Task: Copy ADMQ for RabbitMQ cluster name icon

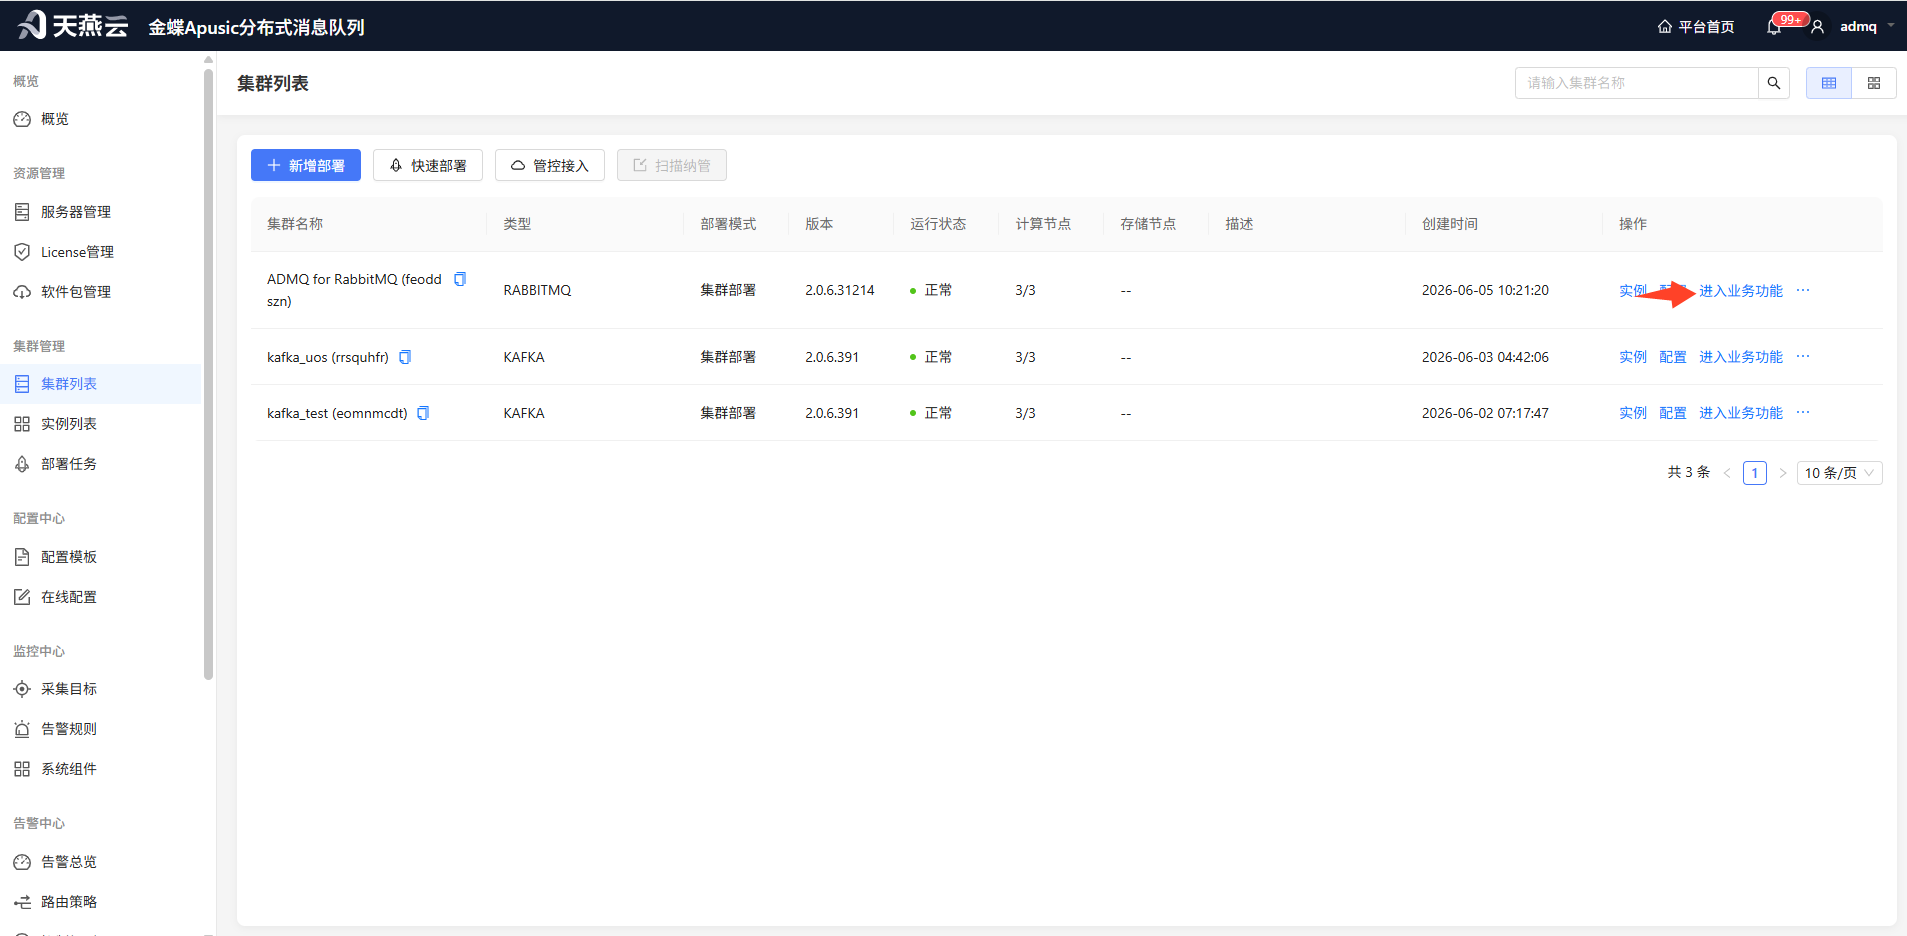Action: pyautogui.click(x=460, y=279)
